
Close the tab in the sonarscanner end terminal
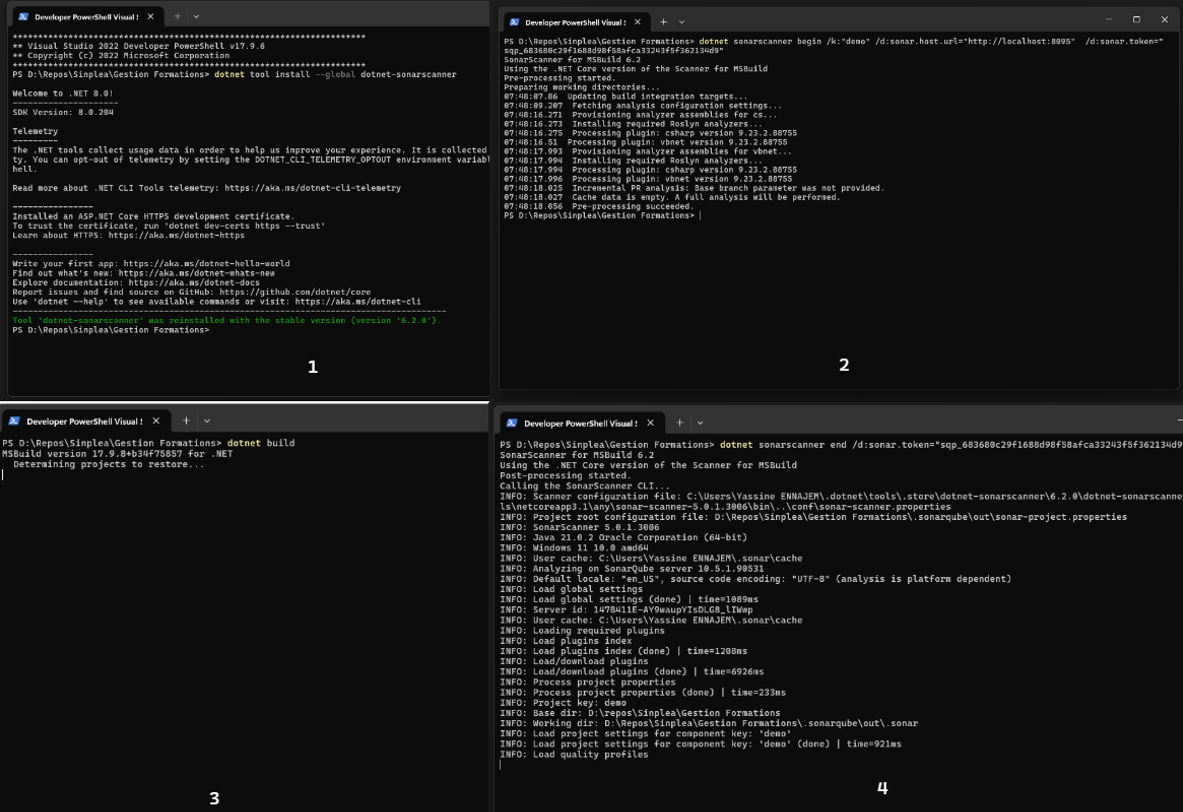(x=651, y=423)
